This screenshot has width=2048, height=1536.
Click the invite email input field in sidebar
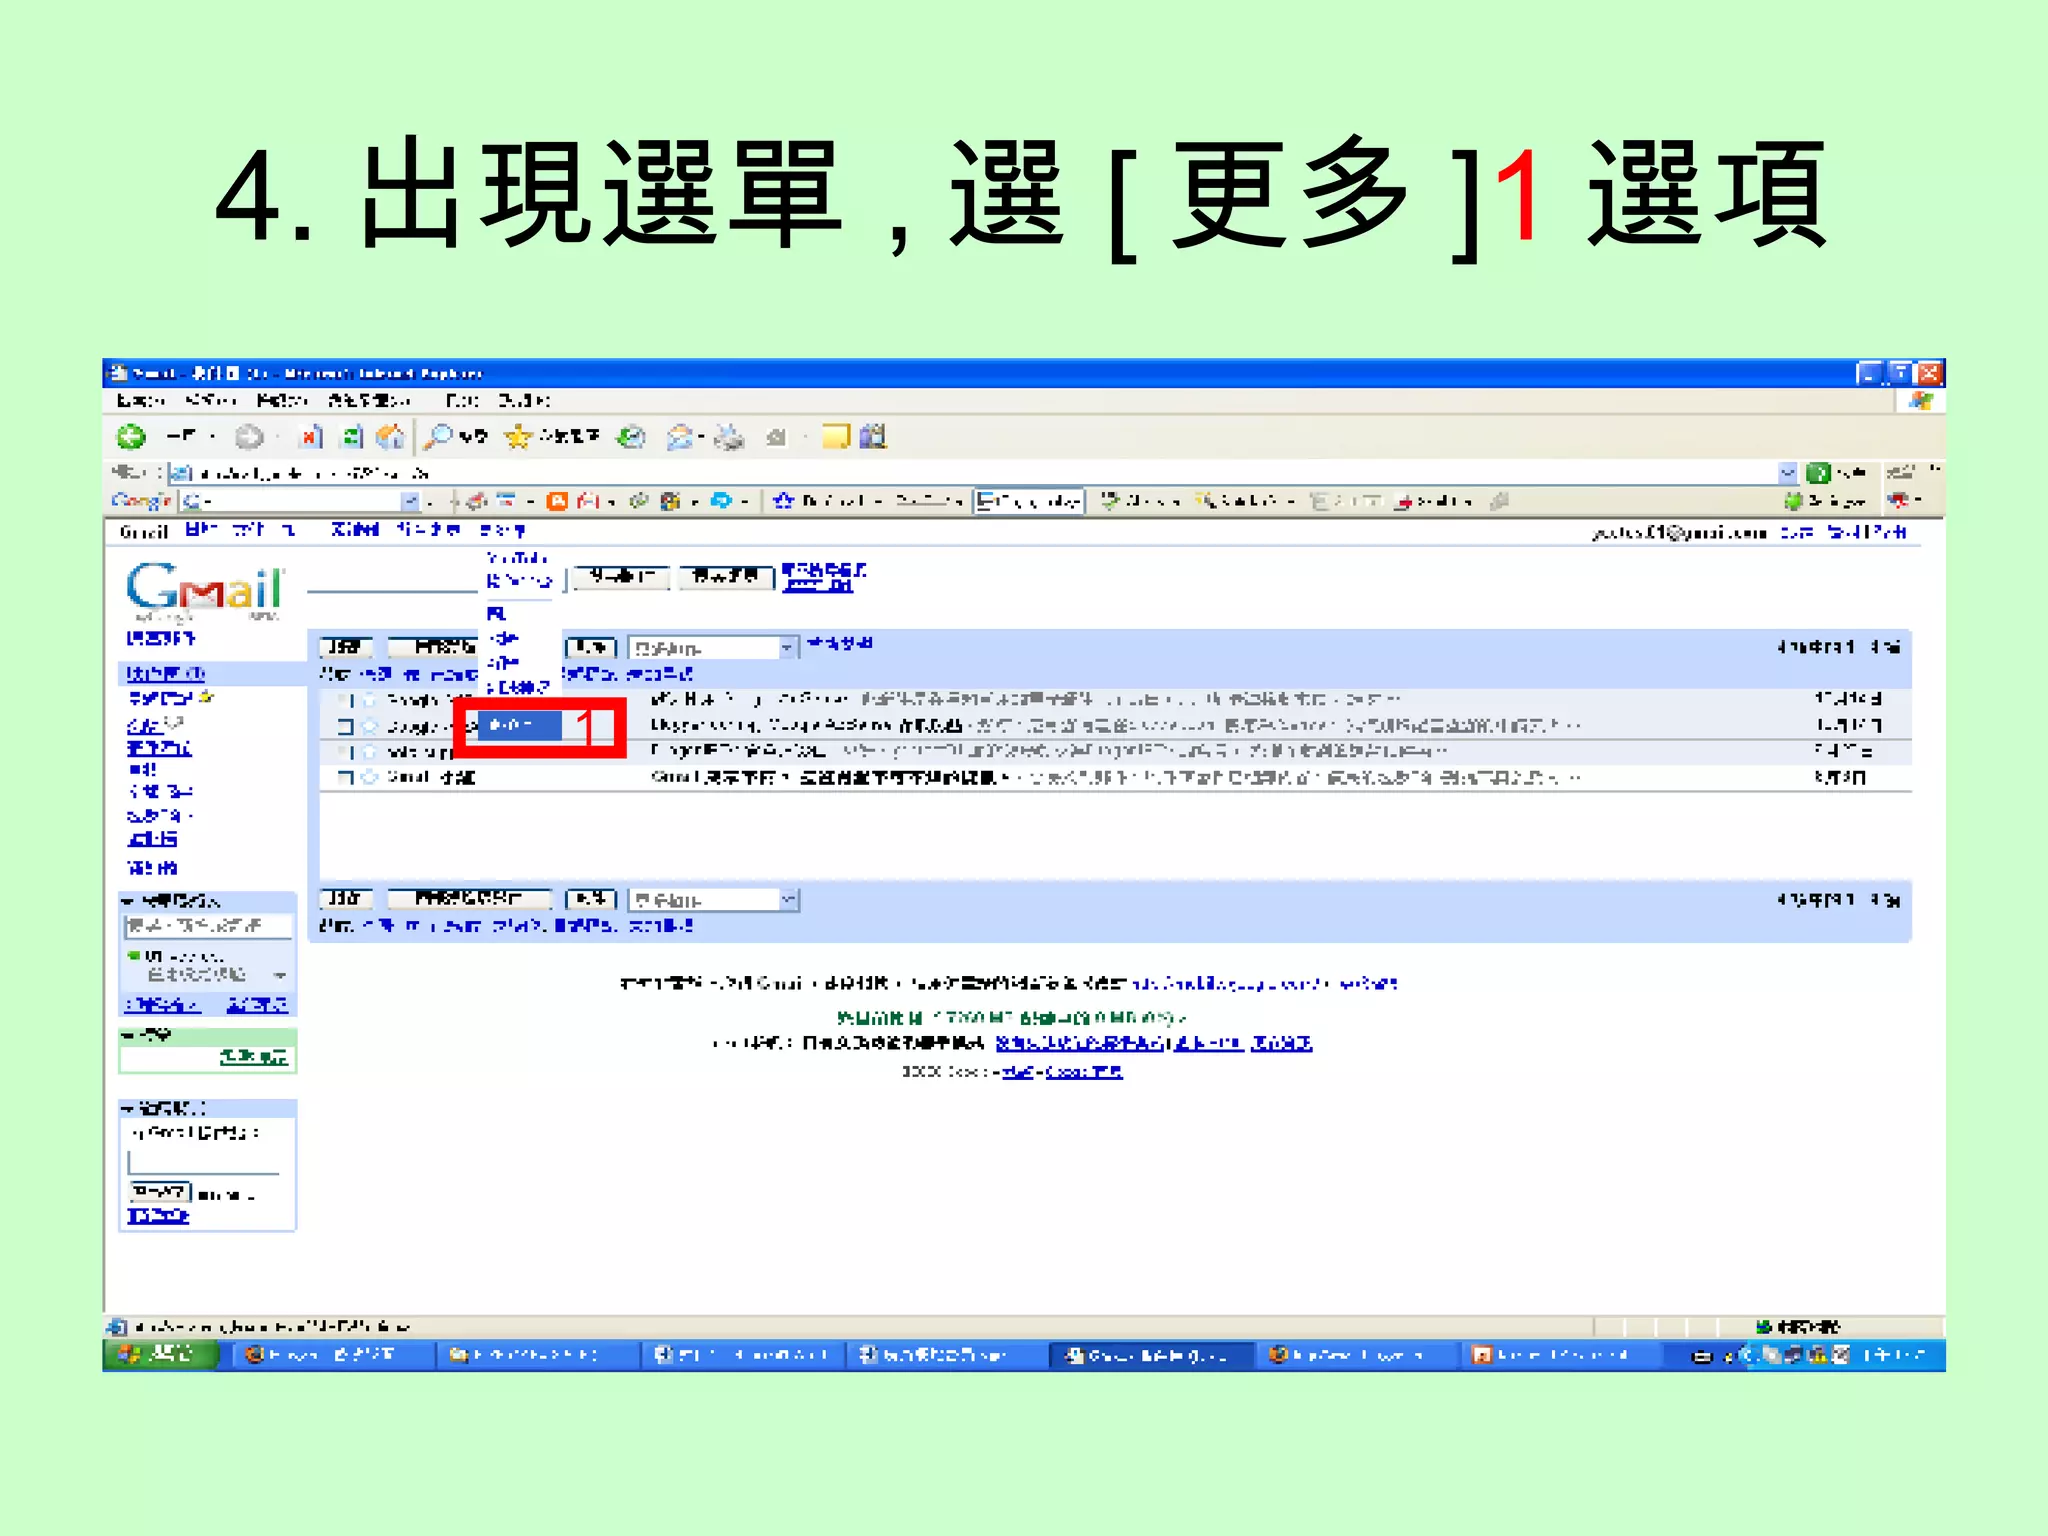click(204, 1162)
